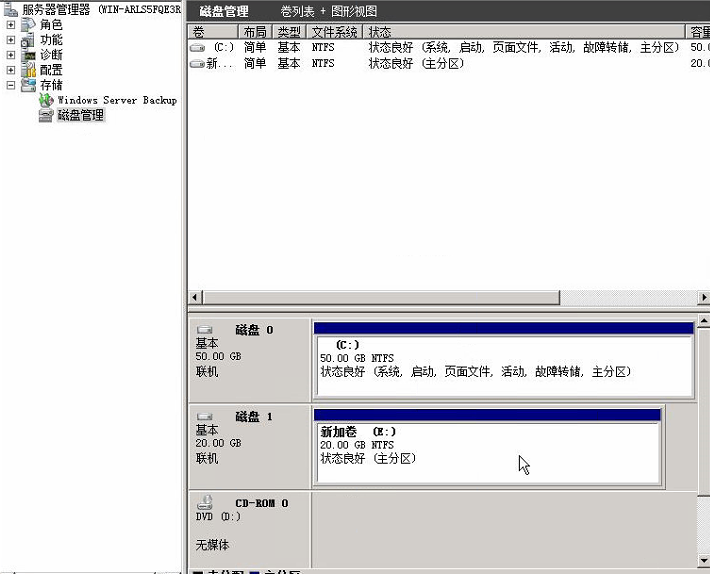Image resolution: width=710 pixels, height=574 pixels.
Task: Select the 新加卷 (E:) partition block
Action: (x=486, y=452)
